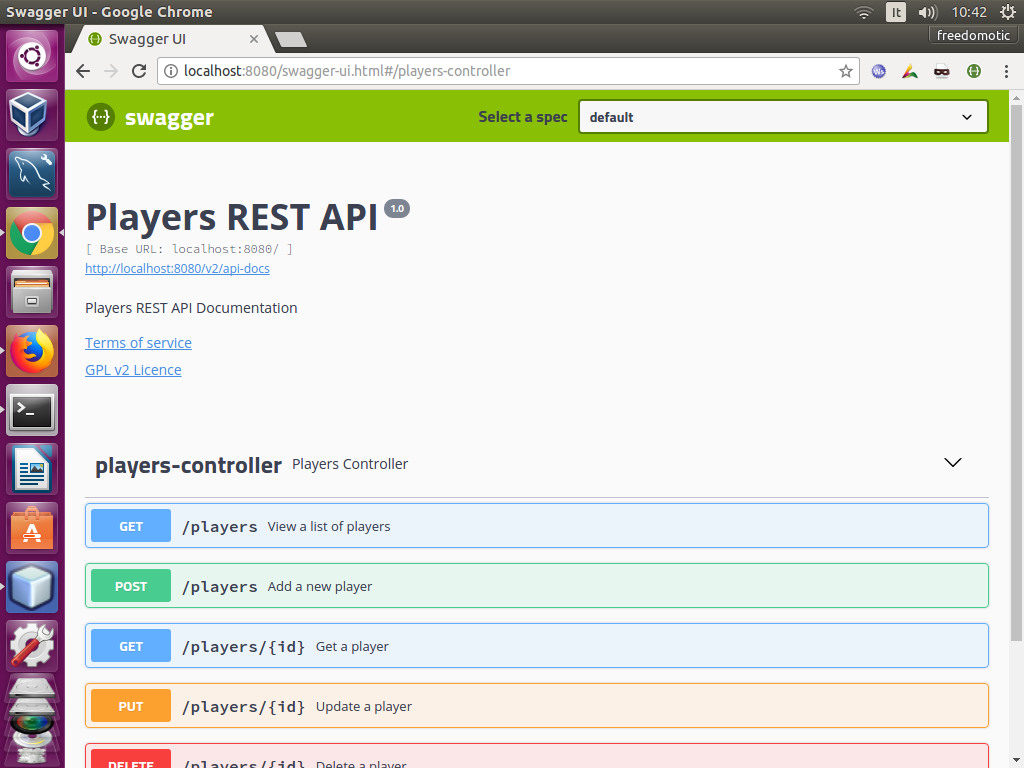Click the light blue cube dock icon

point(32,587)
